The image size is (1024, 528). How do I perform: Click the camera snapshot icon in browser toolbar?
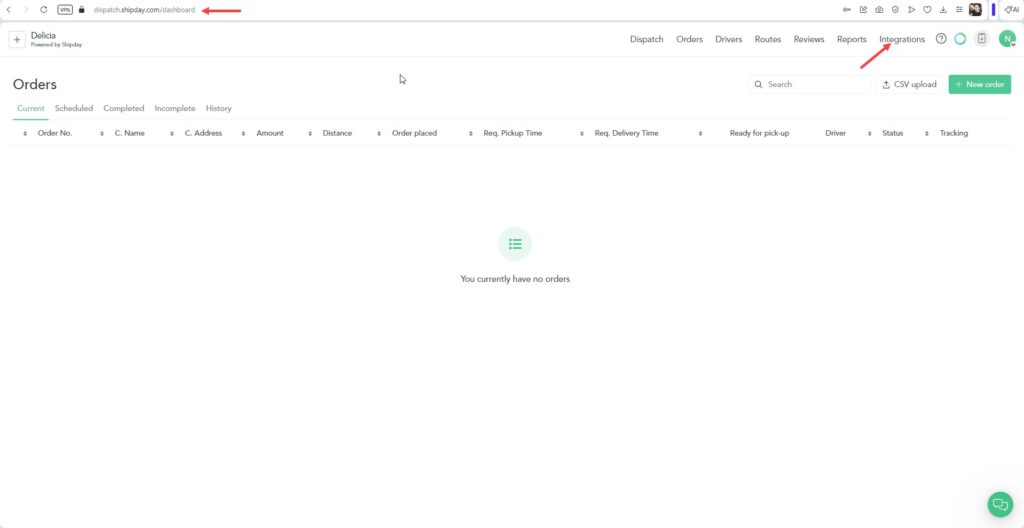point(879,9)
